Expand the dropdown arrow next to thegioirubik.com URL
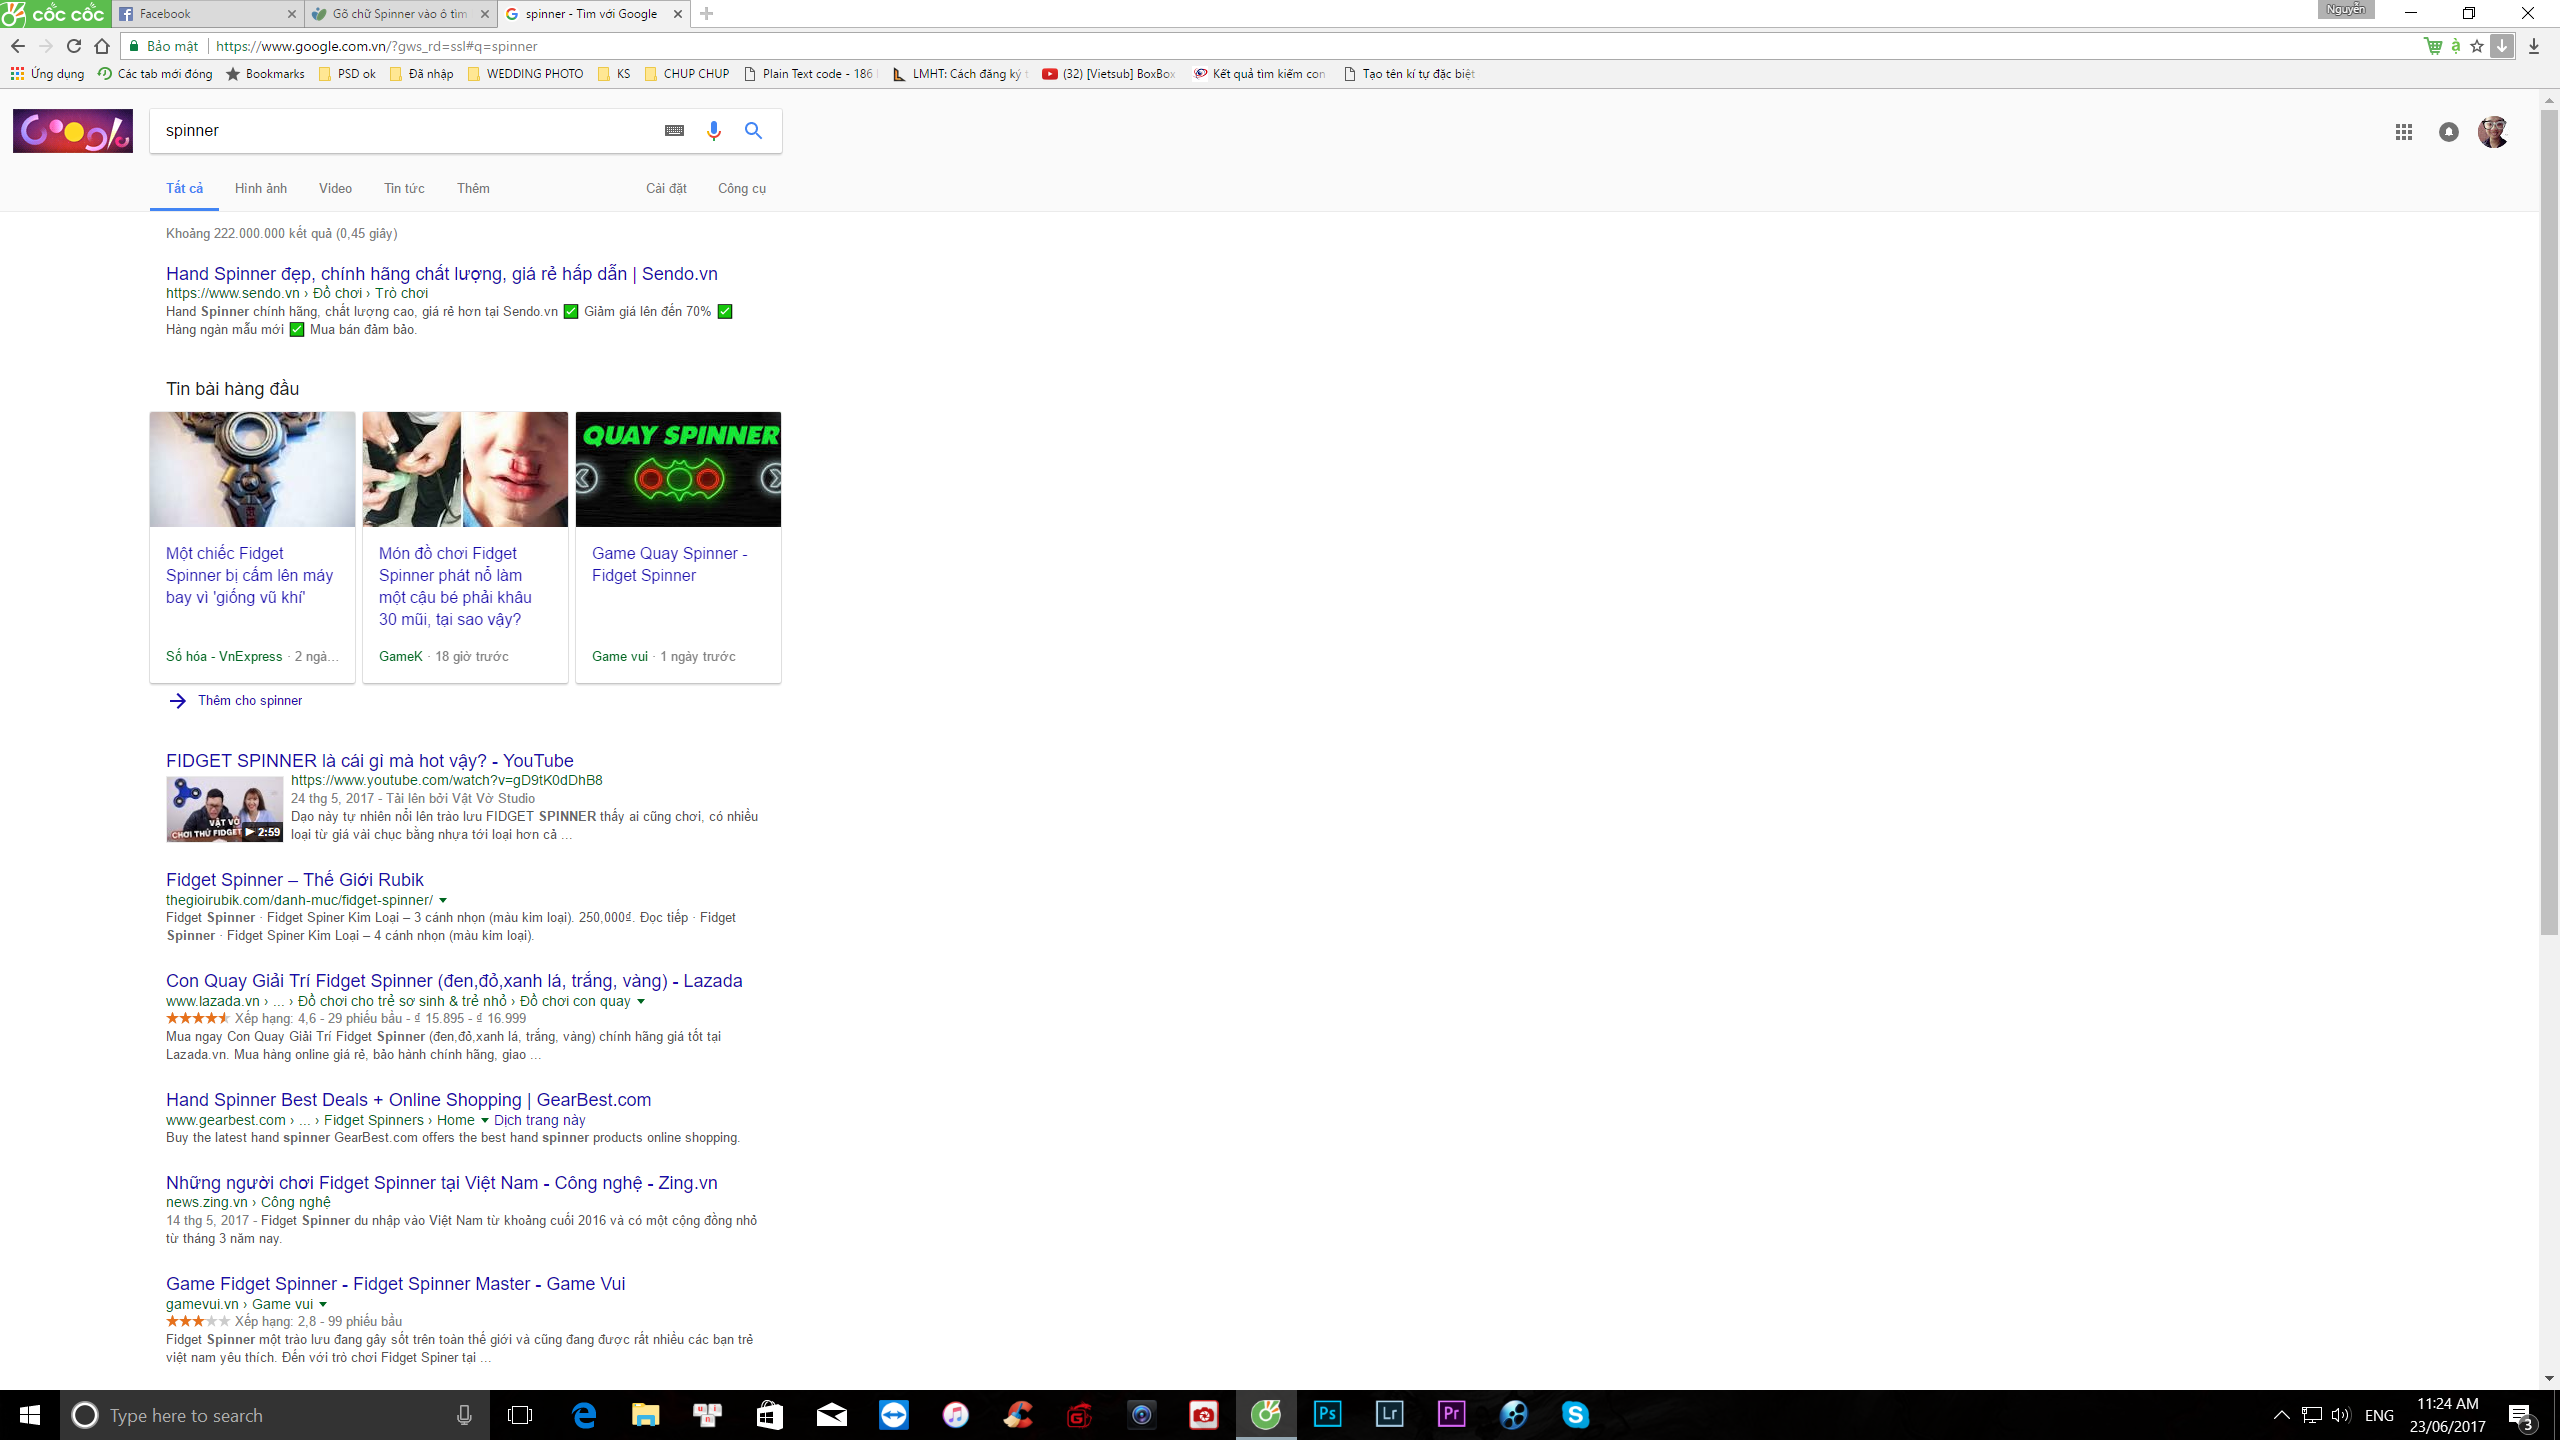Viewport: 2560px width, 1440px height. (x=444, y=899)
